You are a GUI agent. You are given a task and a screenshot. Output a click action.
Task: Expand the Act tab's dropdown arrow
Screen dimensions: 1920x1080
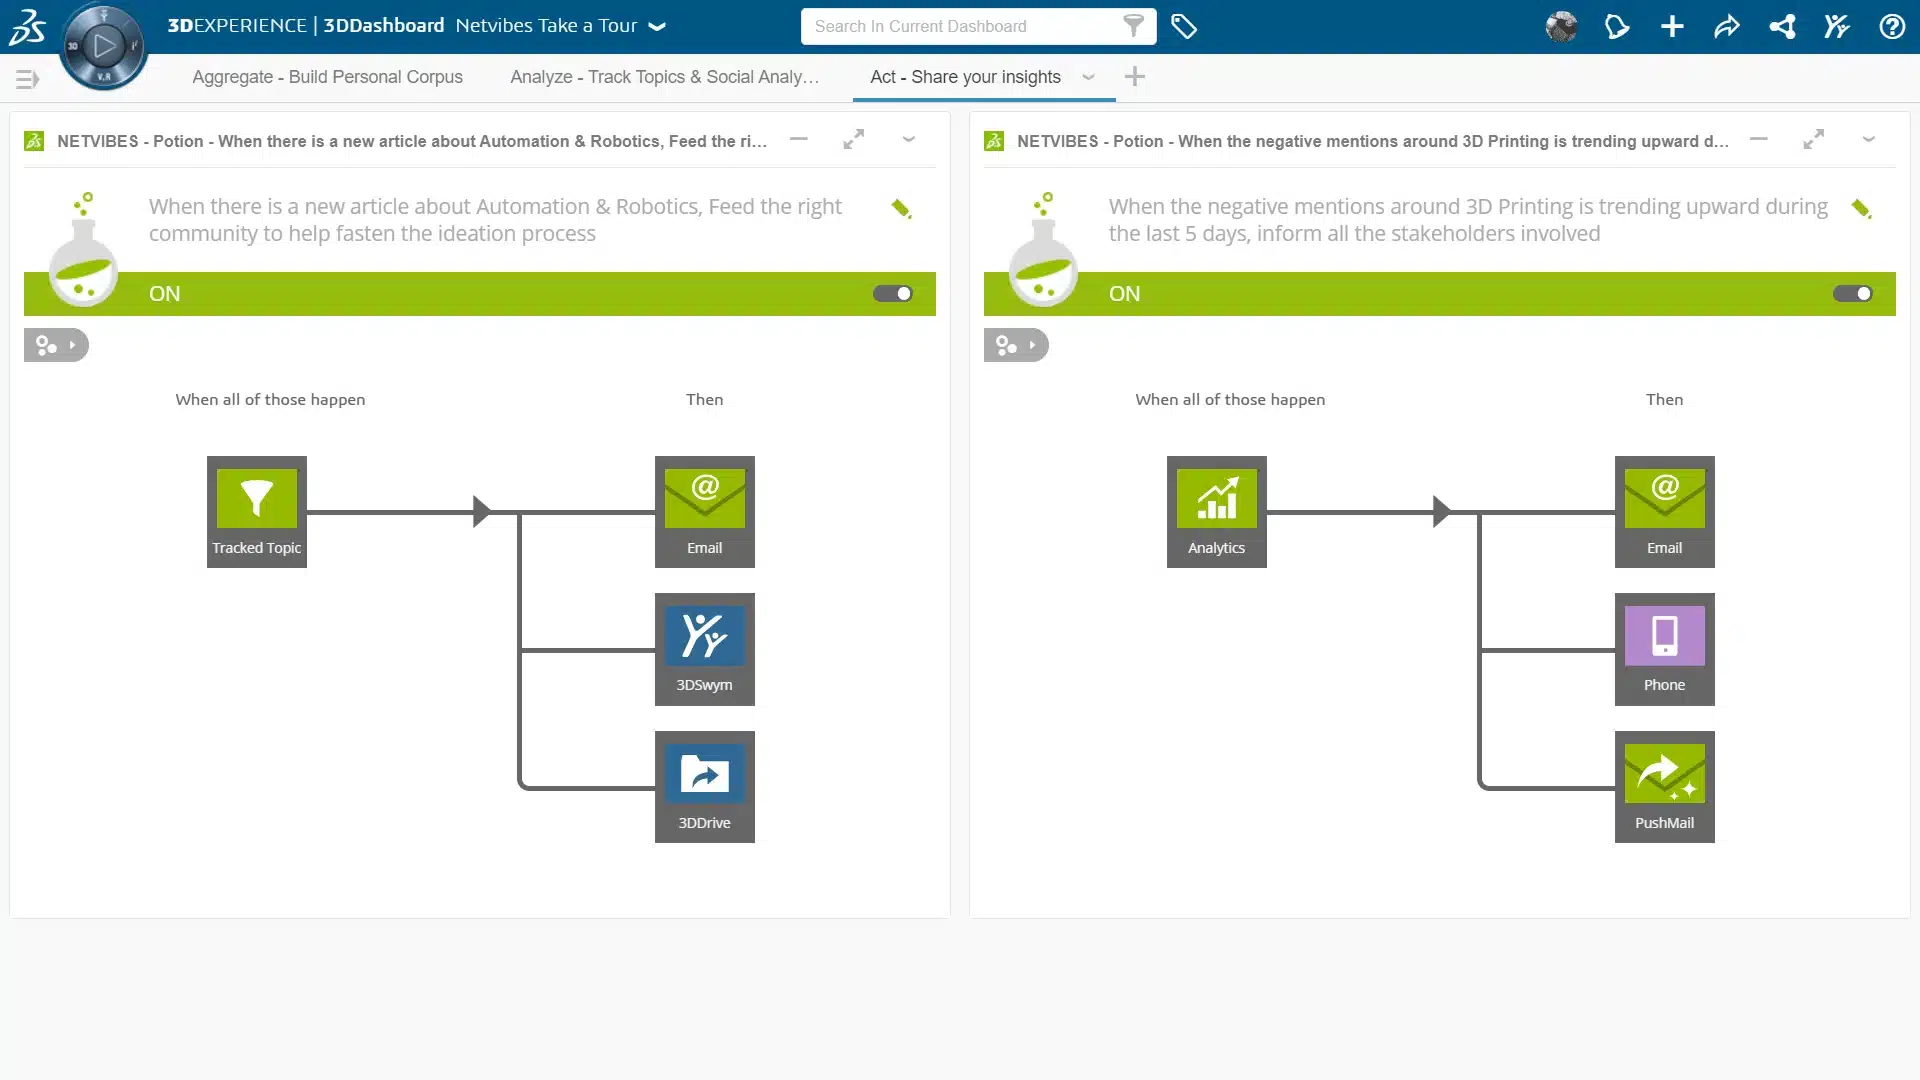pyautogui.click(x=1089, y=77)
